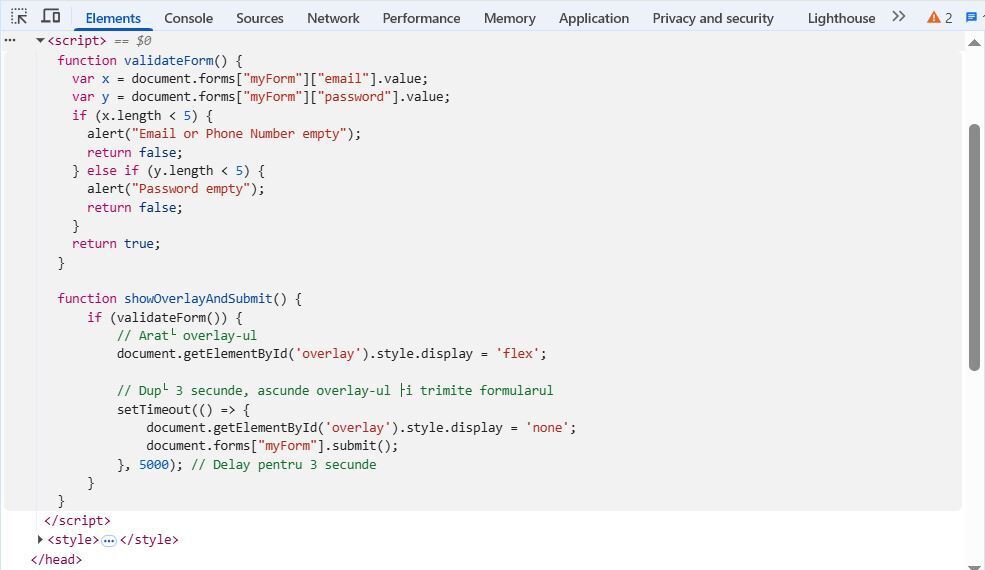Image resolution: width=985 pixels, height=570 pixels.
Task: Open the warnings counter showing 2
Action: coord(940,18)
